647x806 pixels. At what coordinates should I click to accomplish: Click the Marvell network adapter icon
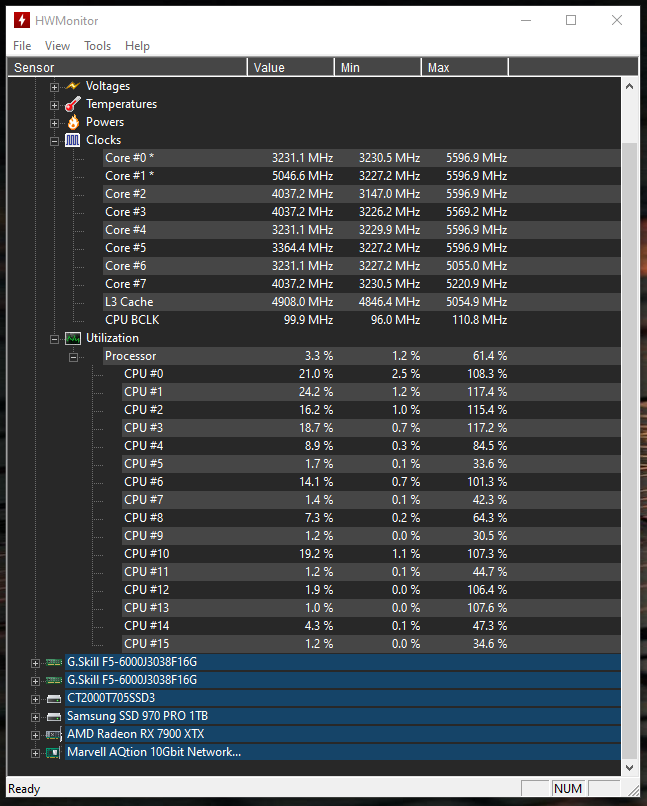point(53,753)
